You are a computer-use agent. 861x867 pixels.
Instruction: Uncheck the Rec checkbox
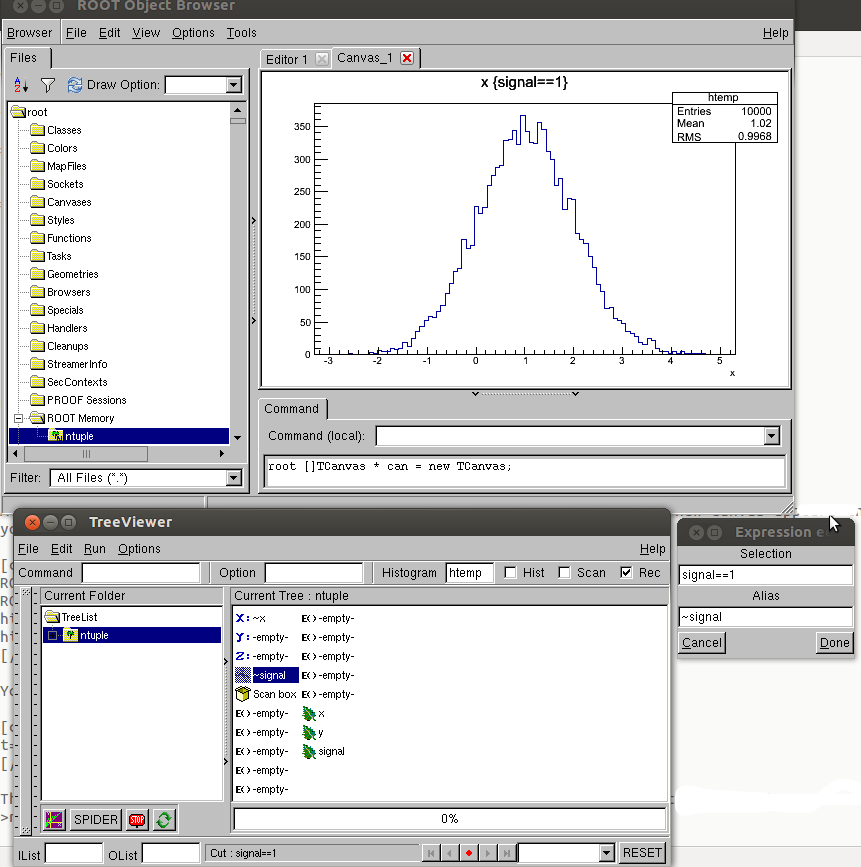pos(626,573)
